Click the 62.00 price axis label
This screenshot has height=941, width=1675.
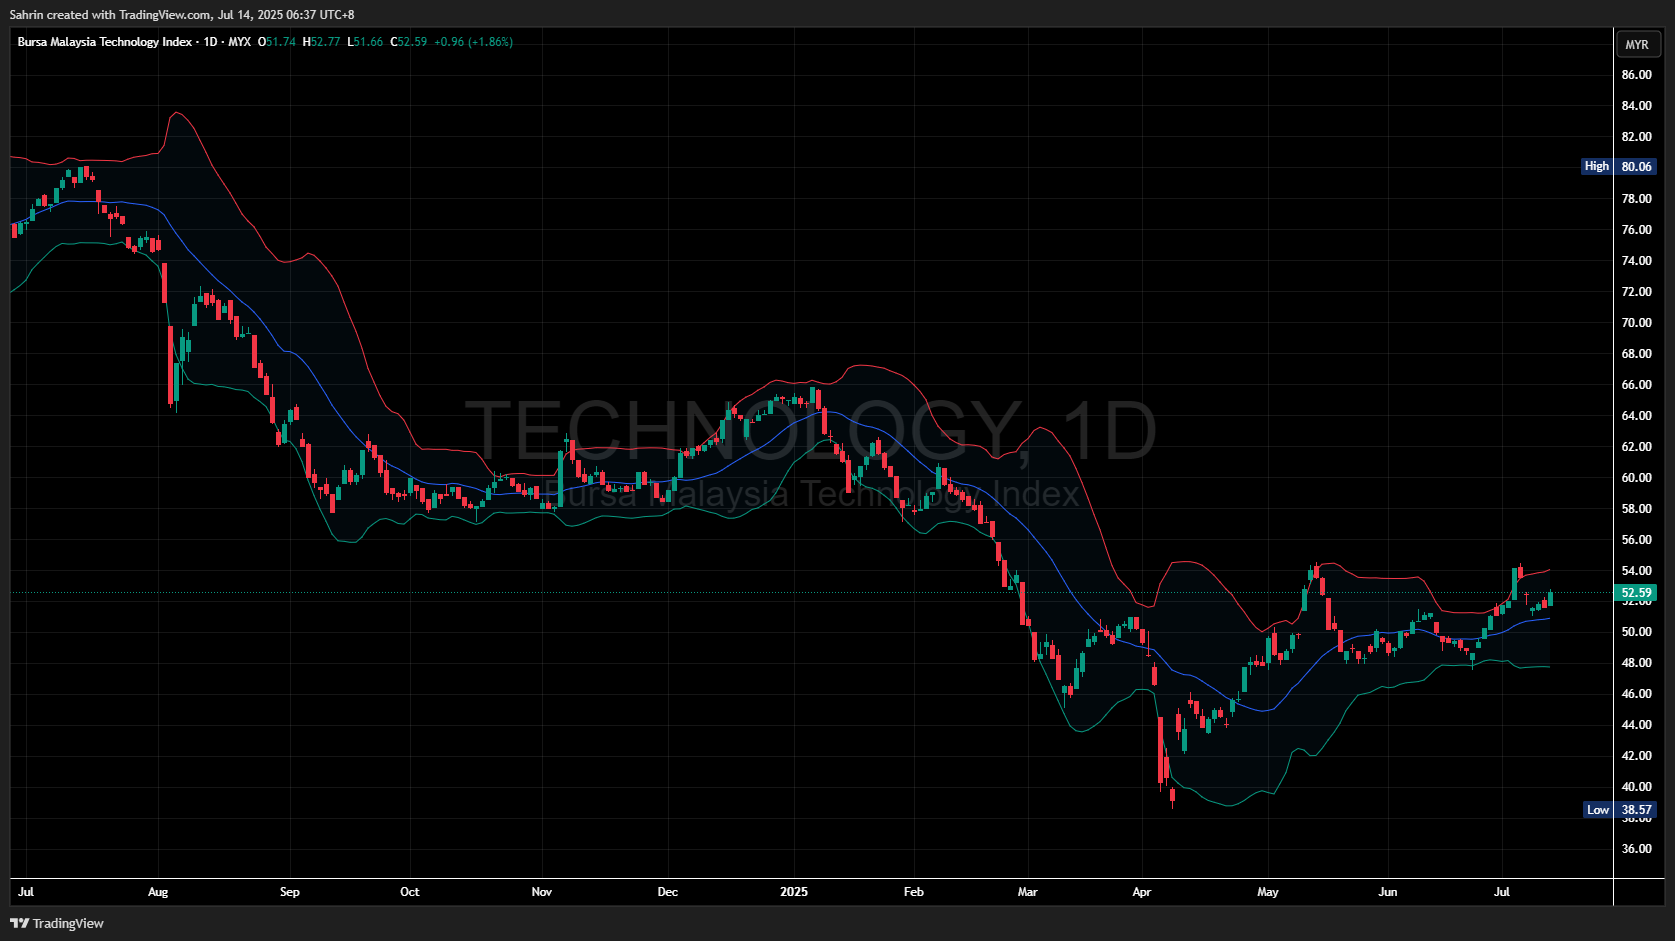1636,447
